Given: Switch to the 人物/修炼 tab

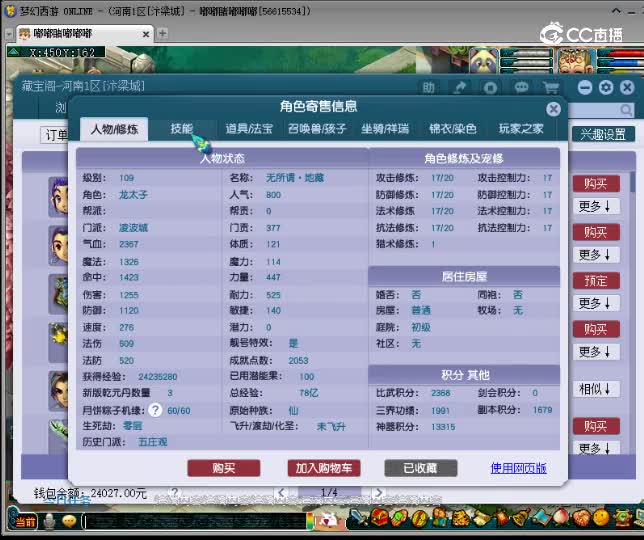Looking at the screenshot, I should pos(114,129).
